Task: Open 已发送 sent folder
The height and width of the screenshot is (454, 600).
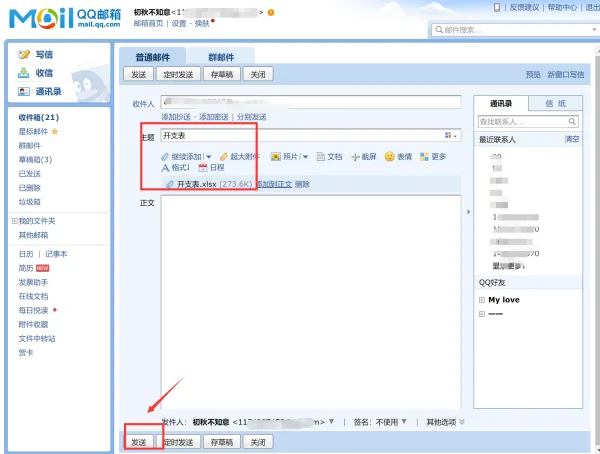Action: (29, 174)
